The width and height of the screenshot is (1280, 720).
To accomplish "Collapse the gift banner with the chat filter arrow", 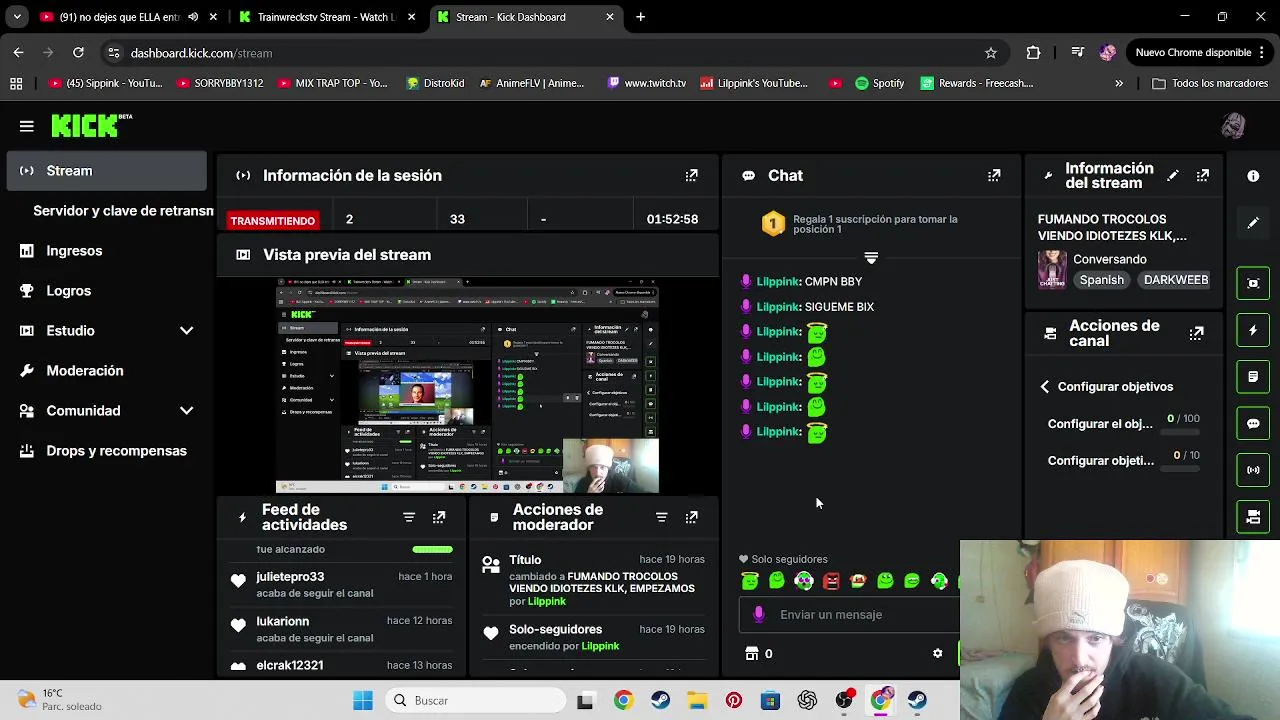I will pos(871,258).
